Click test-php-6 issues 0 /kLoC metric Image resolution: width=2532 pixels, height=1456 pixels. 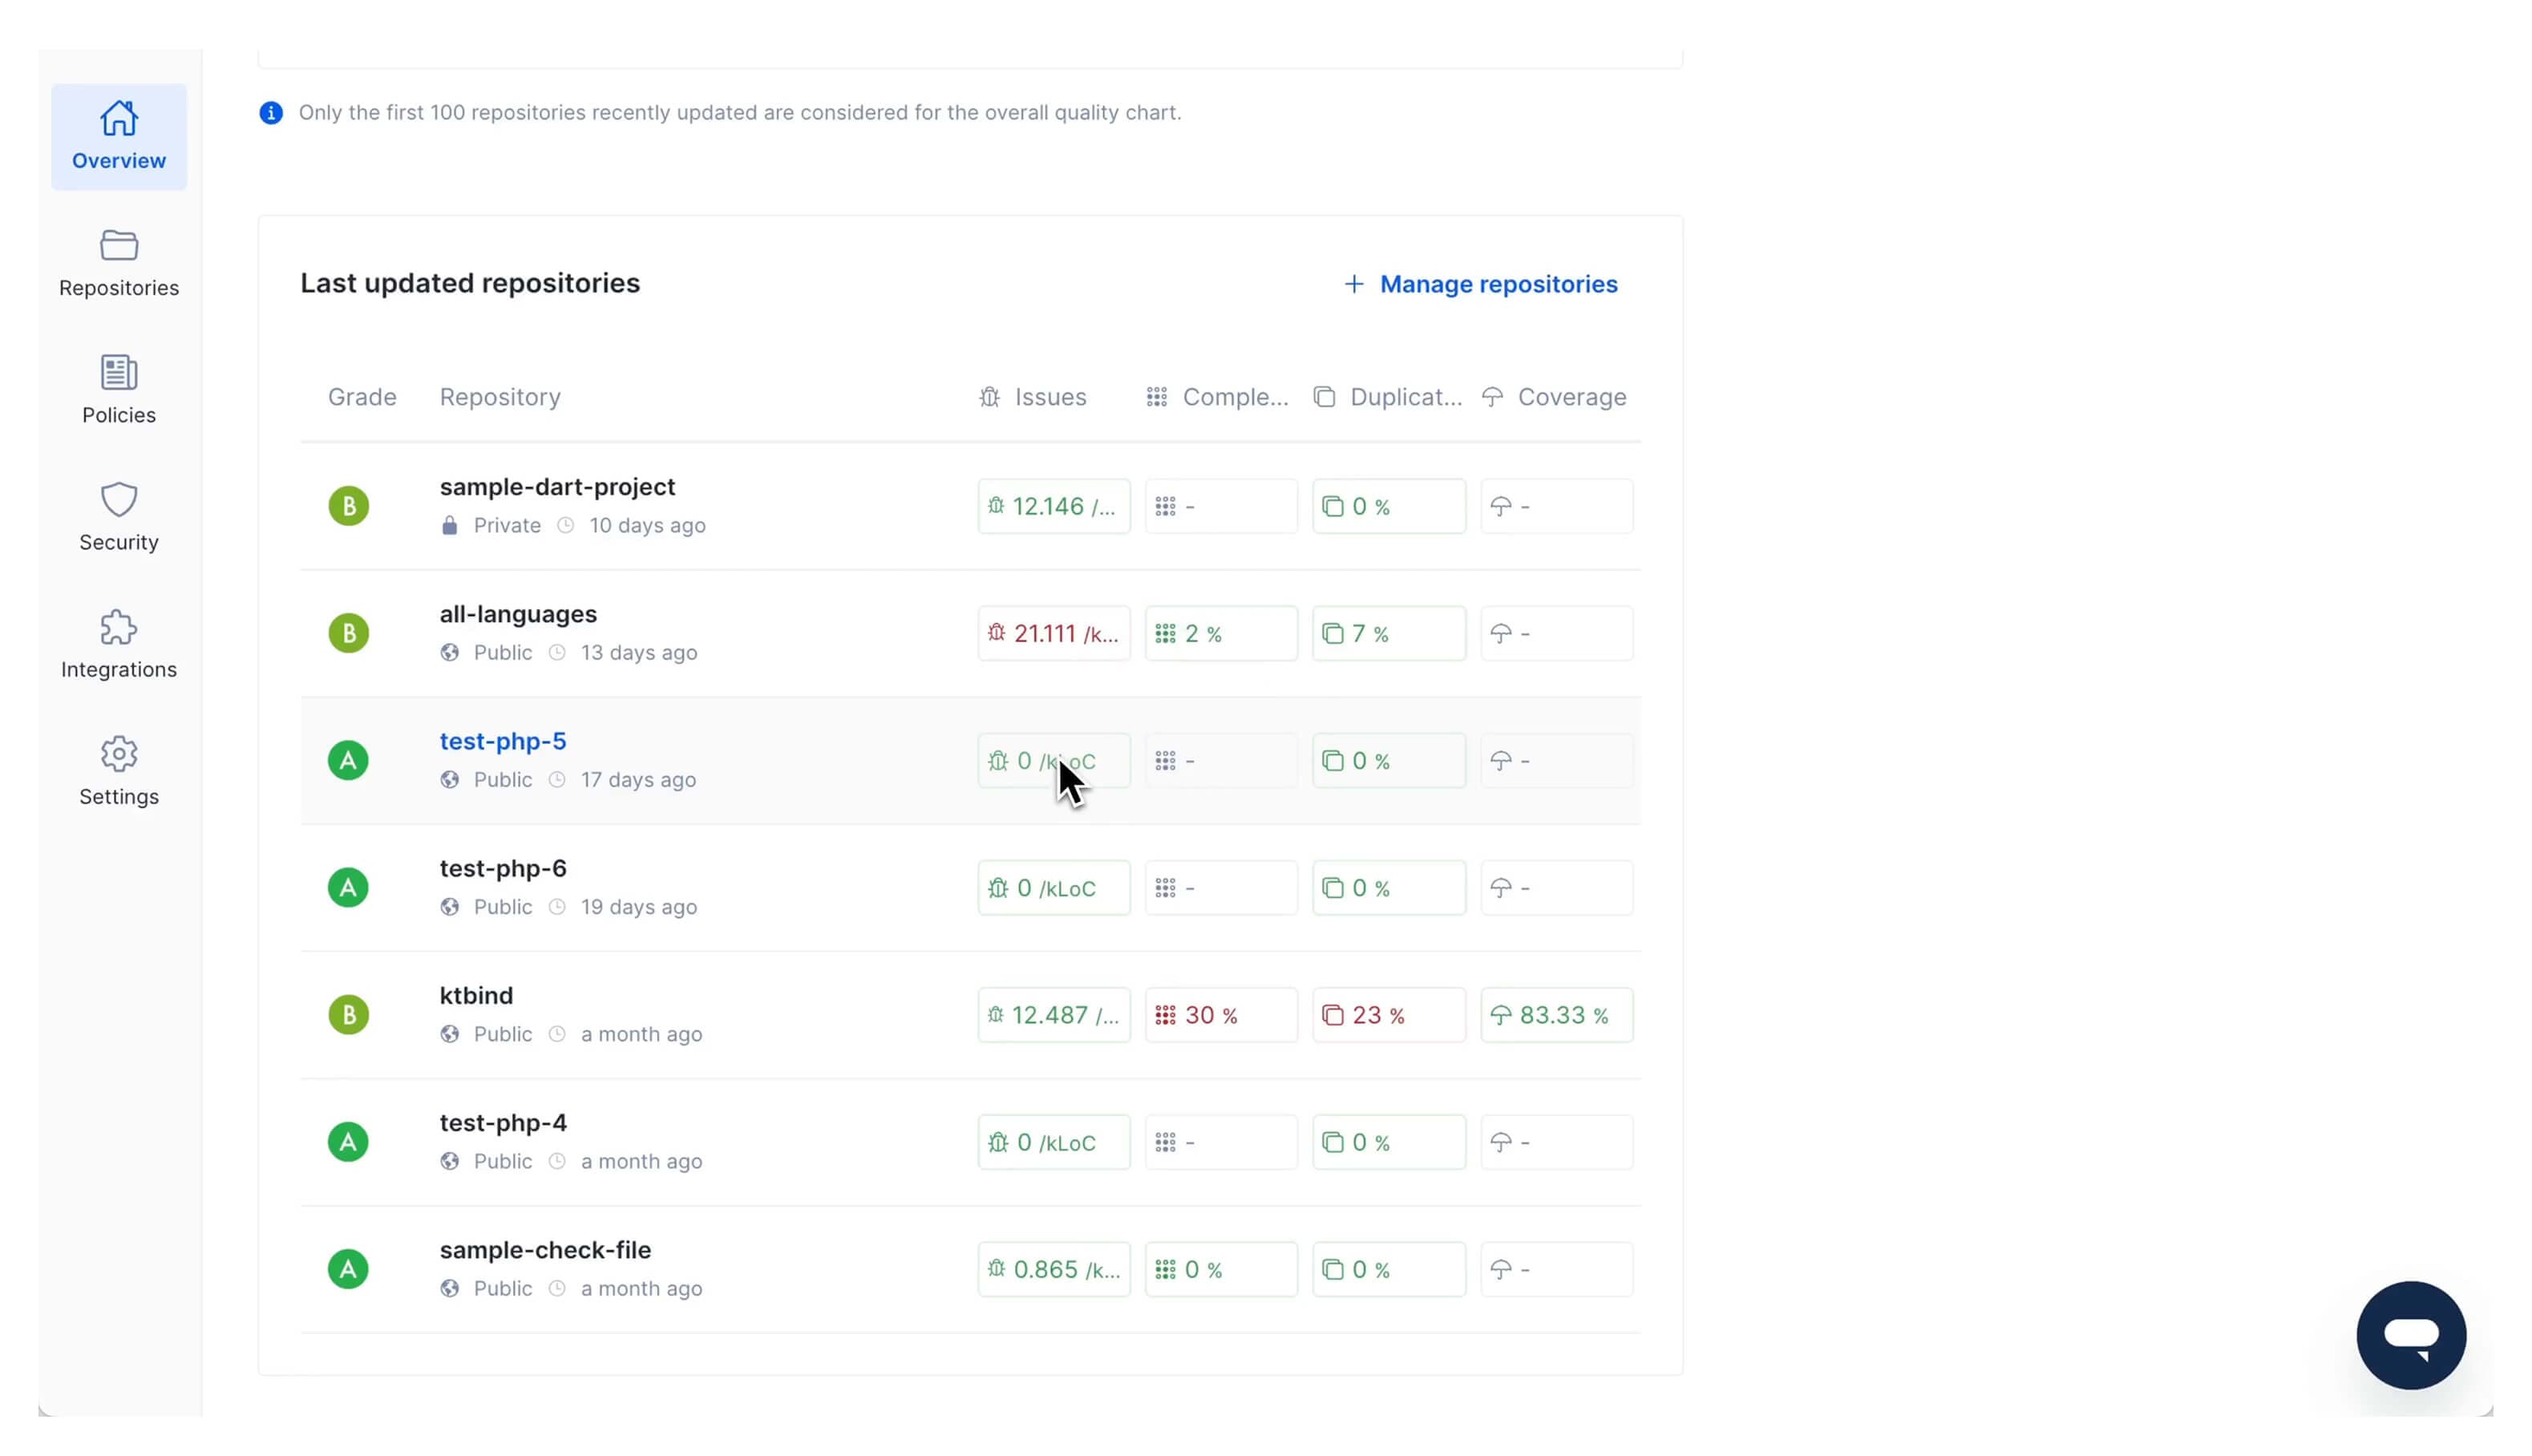click(1053, 887)
